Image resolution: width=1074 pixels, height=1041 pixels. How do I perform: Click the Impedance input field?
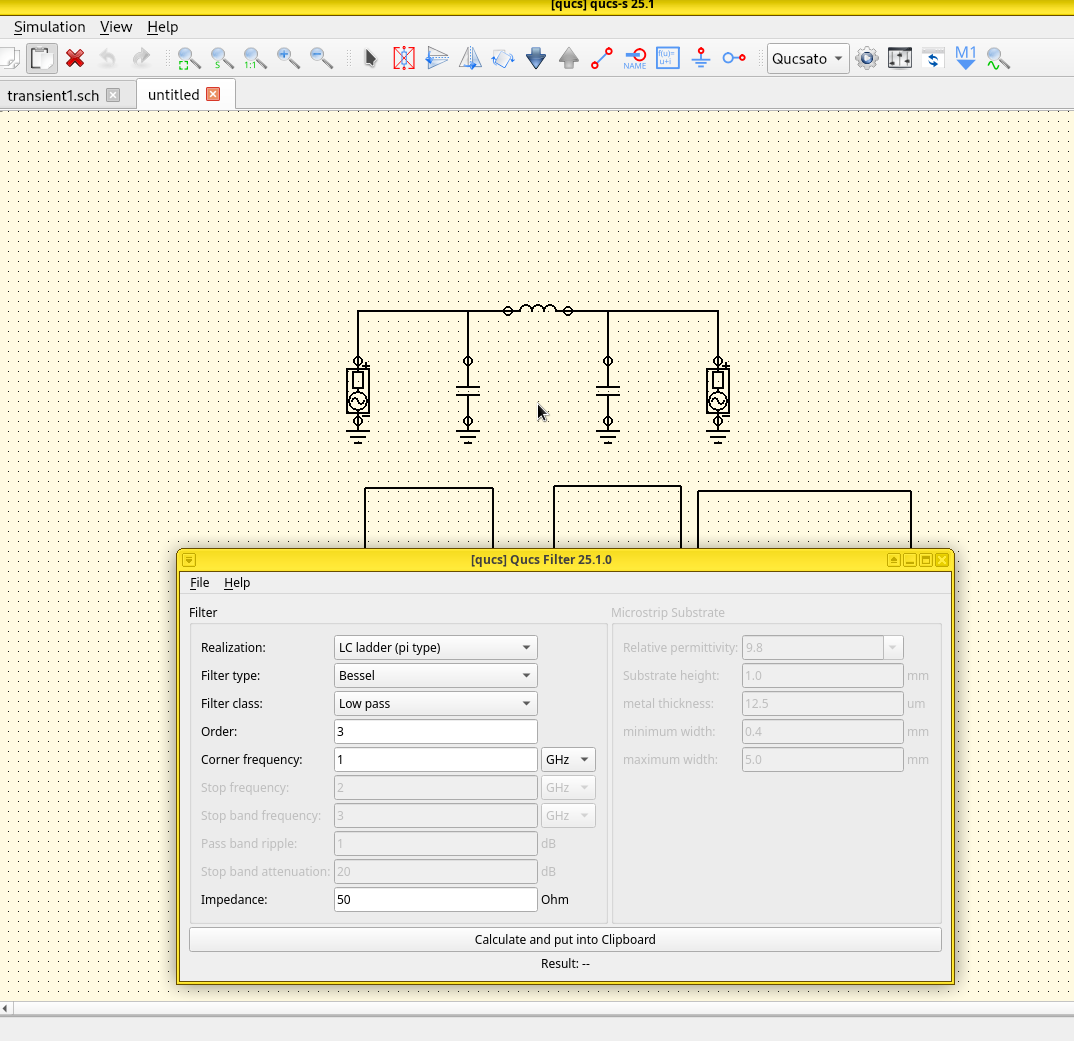435,899
